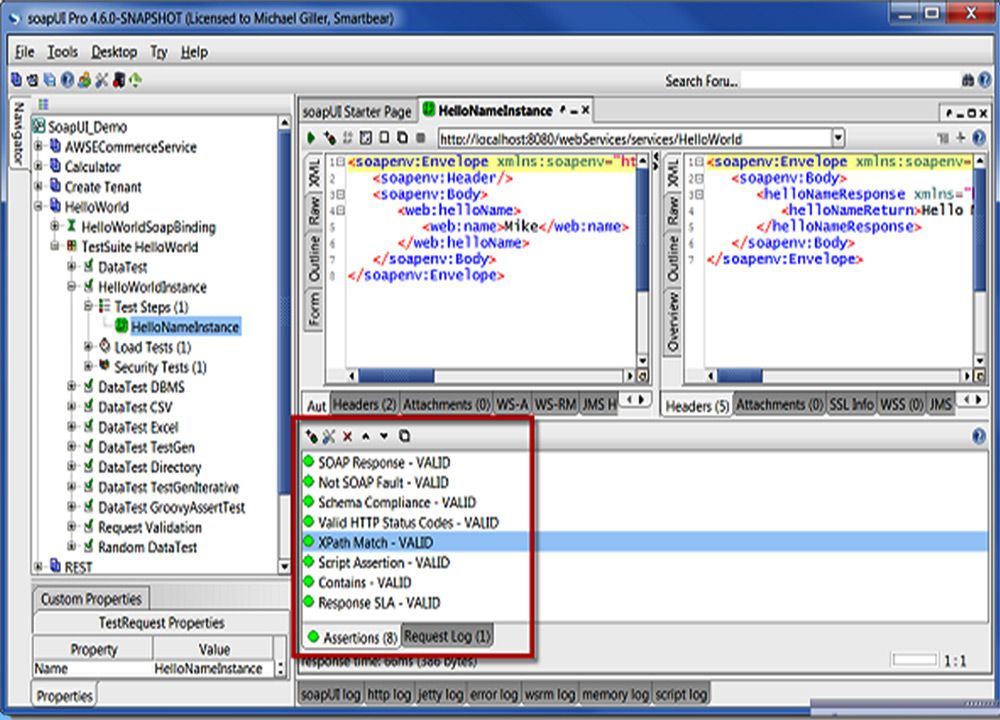
Task: Click the navigator tree view mode icon
Action: point(43,104)
